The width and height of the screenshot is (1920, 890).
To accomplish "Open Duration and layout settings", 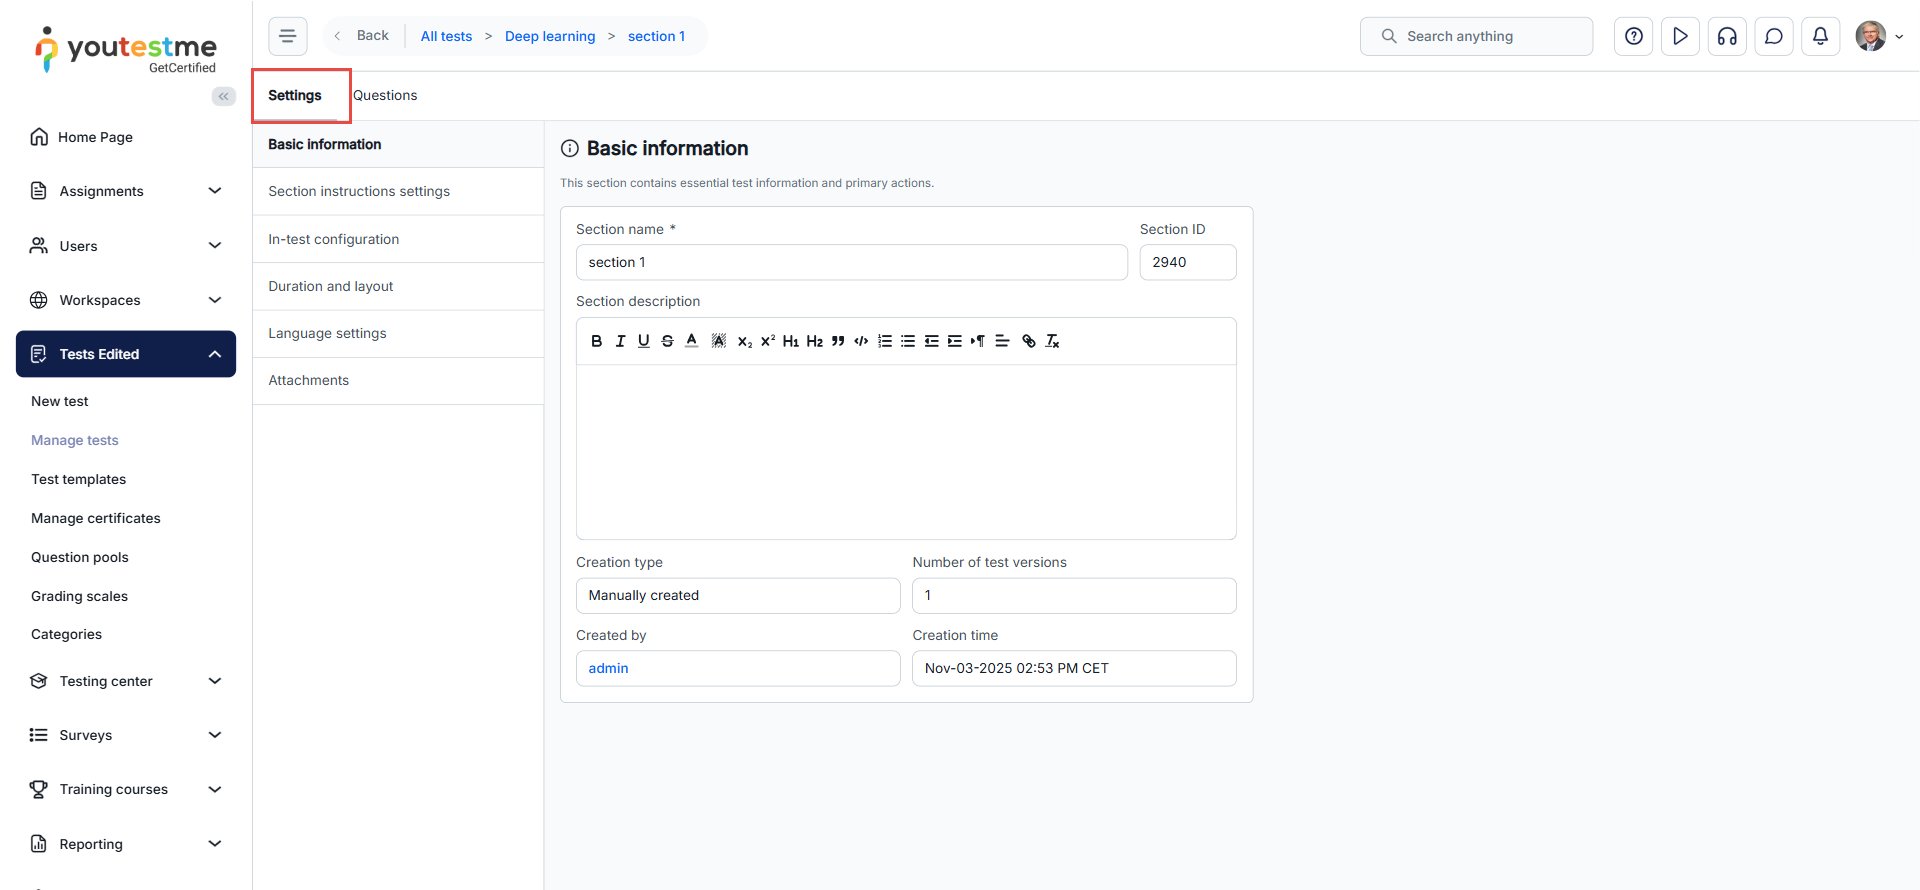I will click(331, 286).
